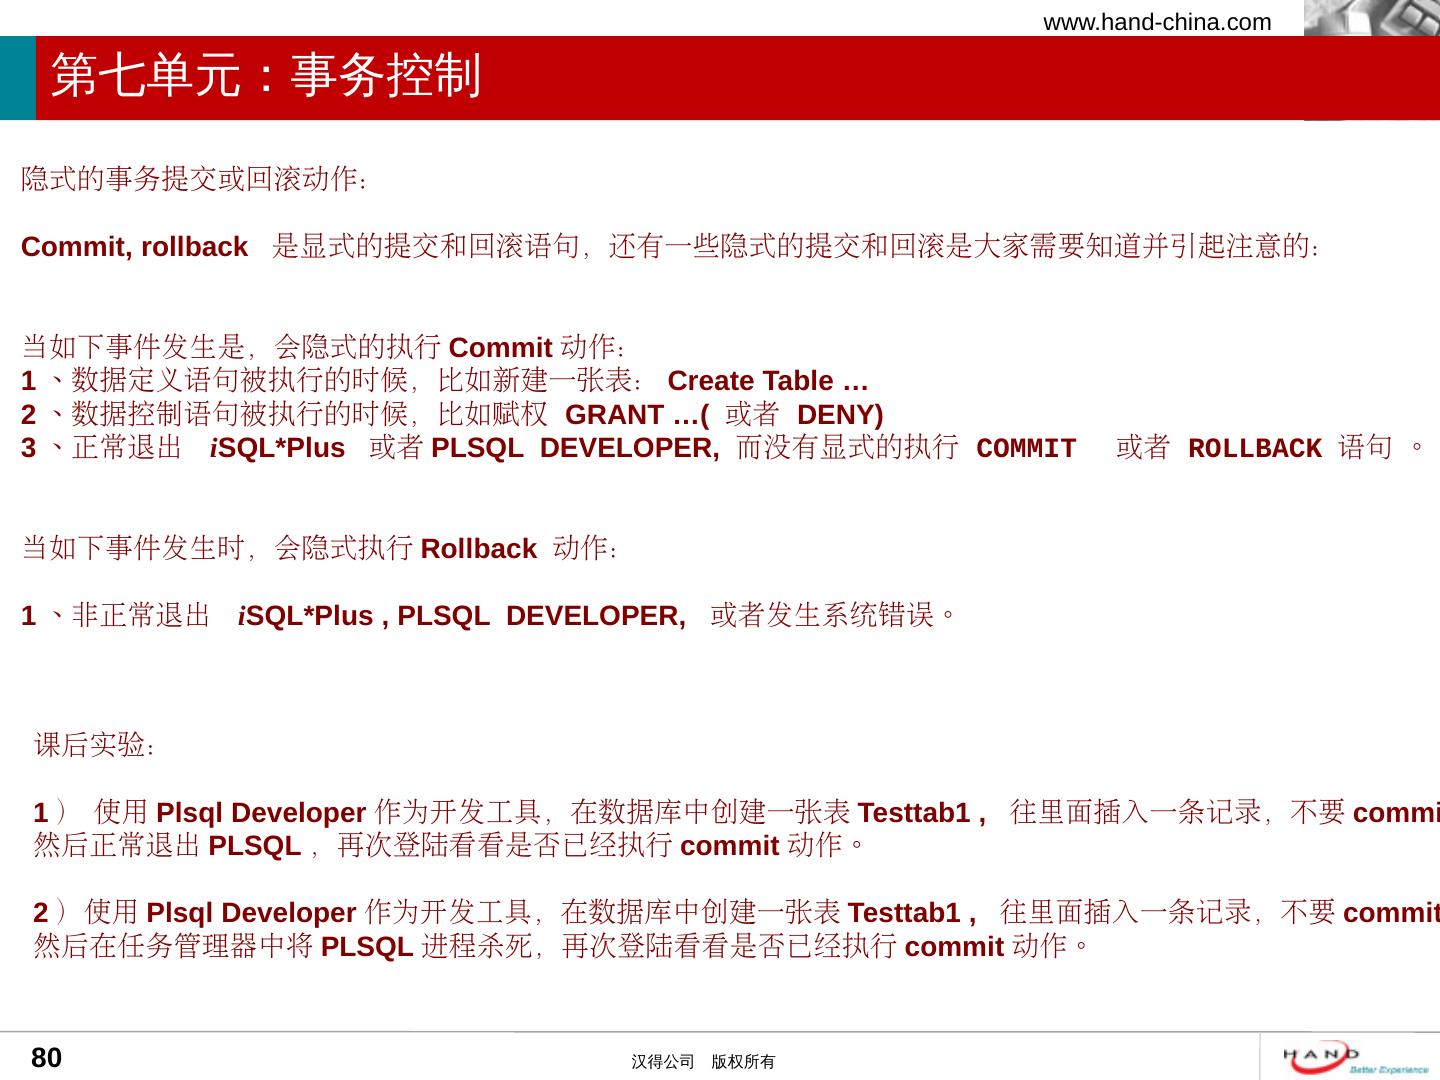The height and width of the screenshot is (1080, 1440).
Task: Select the item 3、正常退出 iSQL*Plus
Action: 722,448
